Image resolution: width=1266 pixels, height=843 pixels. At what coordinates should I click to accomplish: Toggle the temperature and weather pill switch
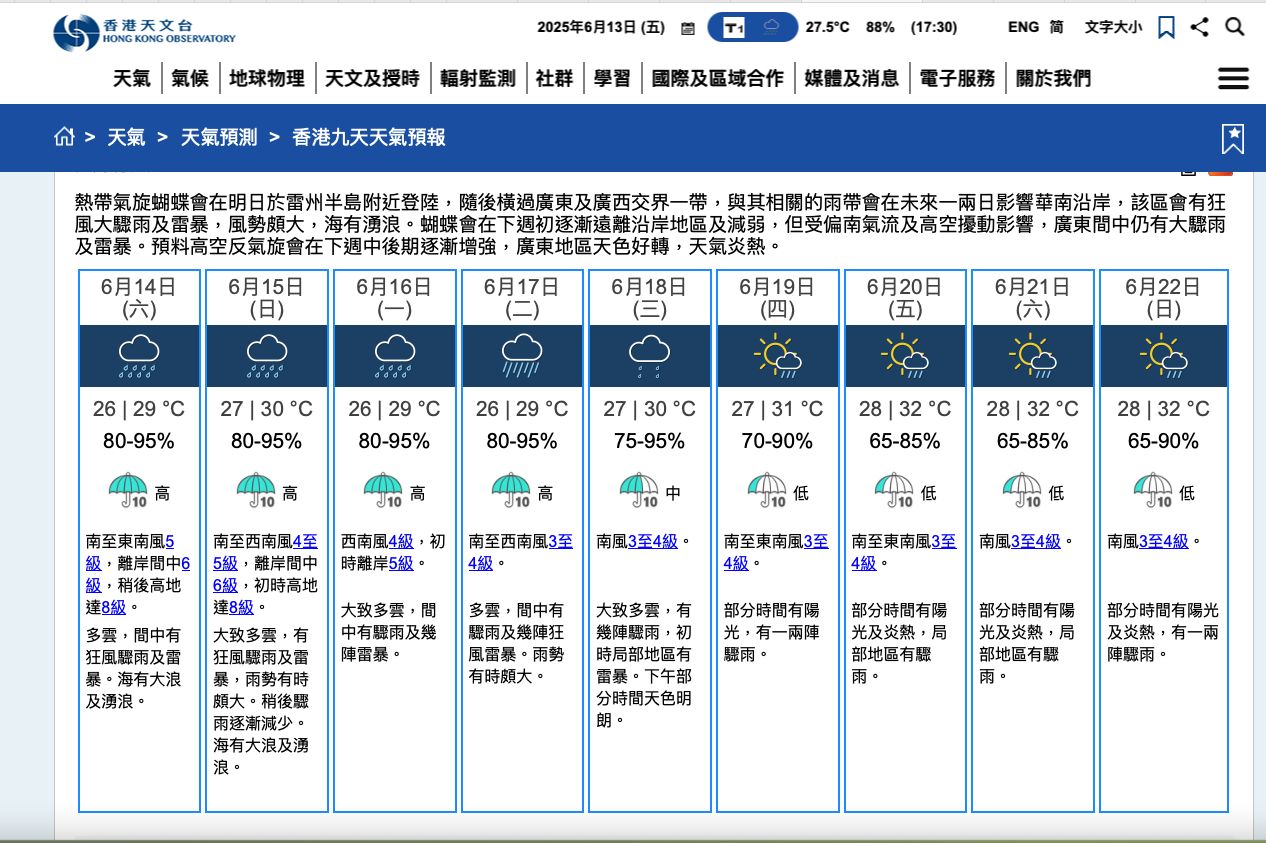point(752,28)
